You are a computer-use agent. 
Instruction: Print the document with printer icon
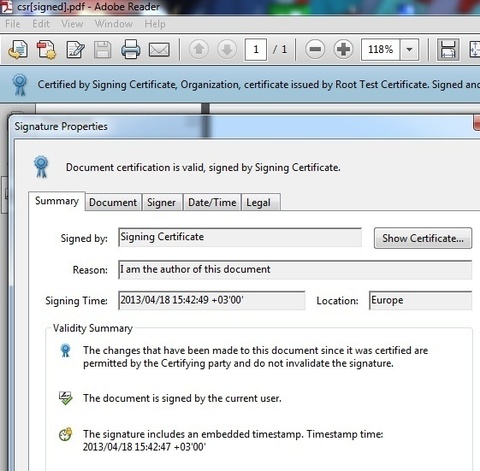(x=130, y=49)
